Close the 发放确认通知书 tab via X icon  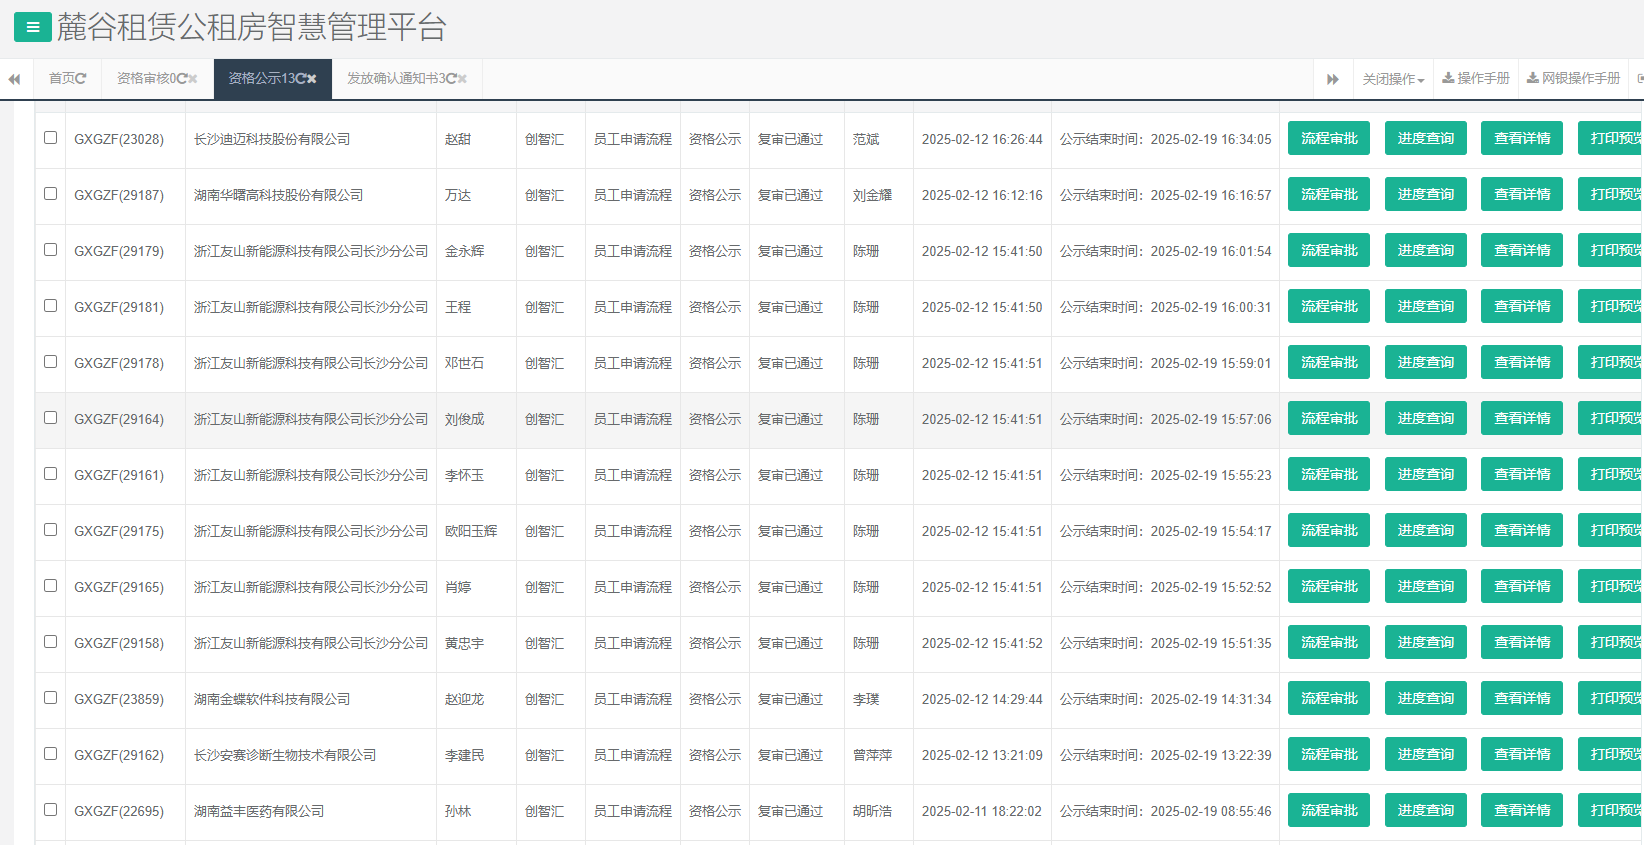click(x=462, y=79)
